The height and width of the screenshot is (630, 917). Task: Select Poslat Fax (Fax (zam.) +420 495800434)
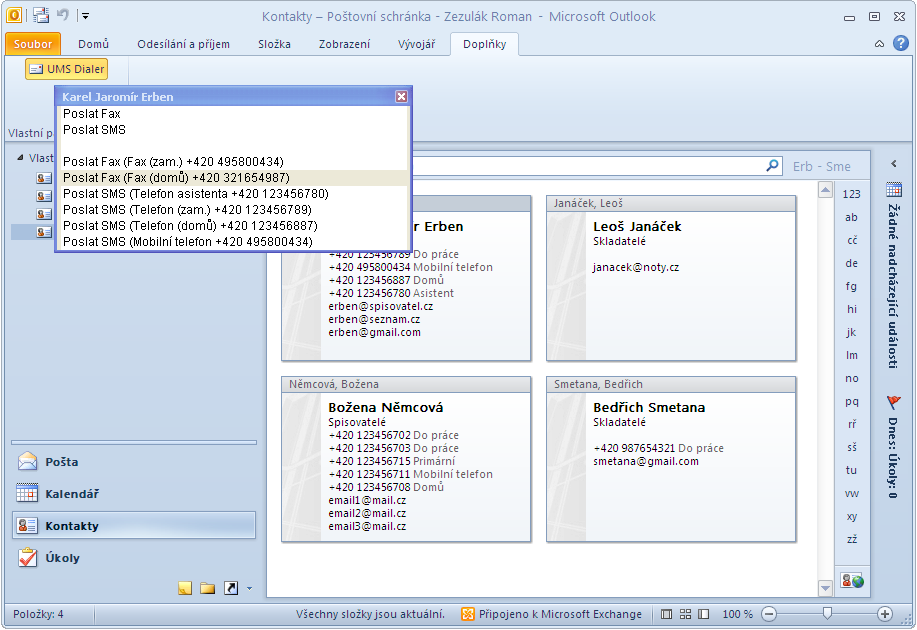coord(235,161)
